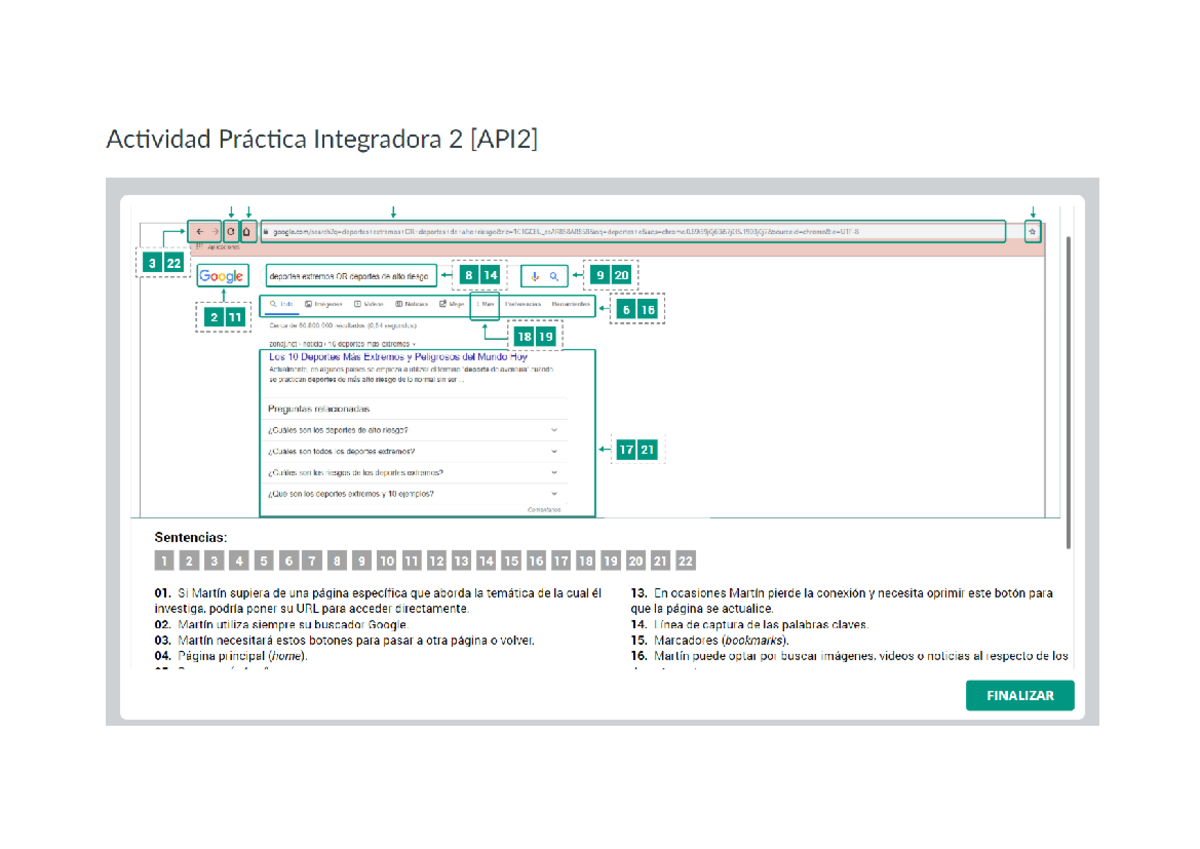Expand '¿Cuáles son todos los deportes extremos?' chevron
1200x849 pixels.
coord(554,451)
